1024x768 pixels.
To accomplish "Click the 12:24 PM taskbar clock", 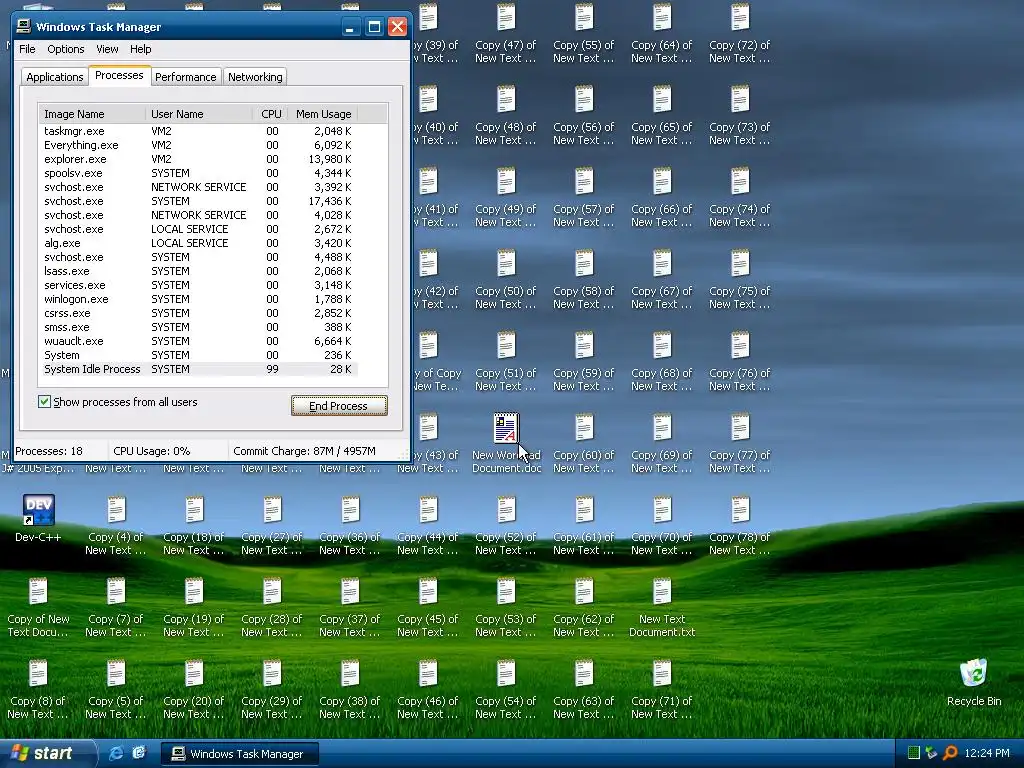I will click(x=987, y=753).
